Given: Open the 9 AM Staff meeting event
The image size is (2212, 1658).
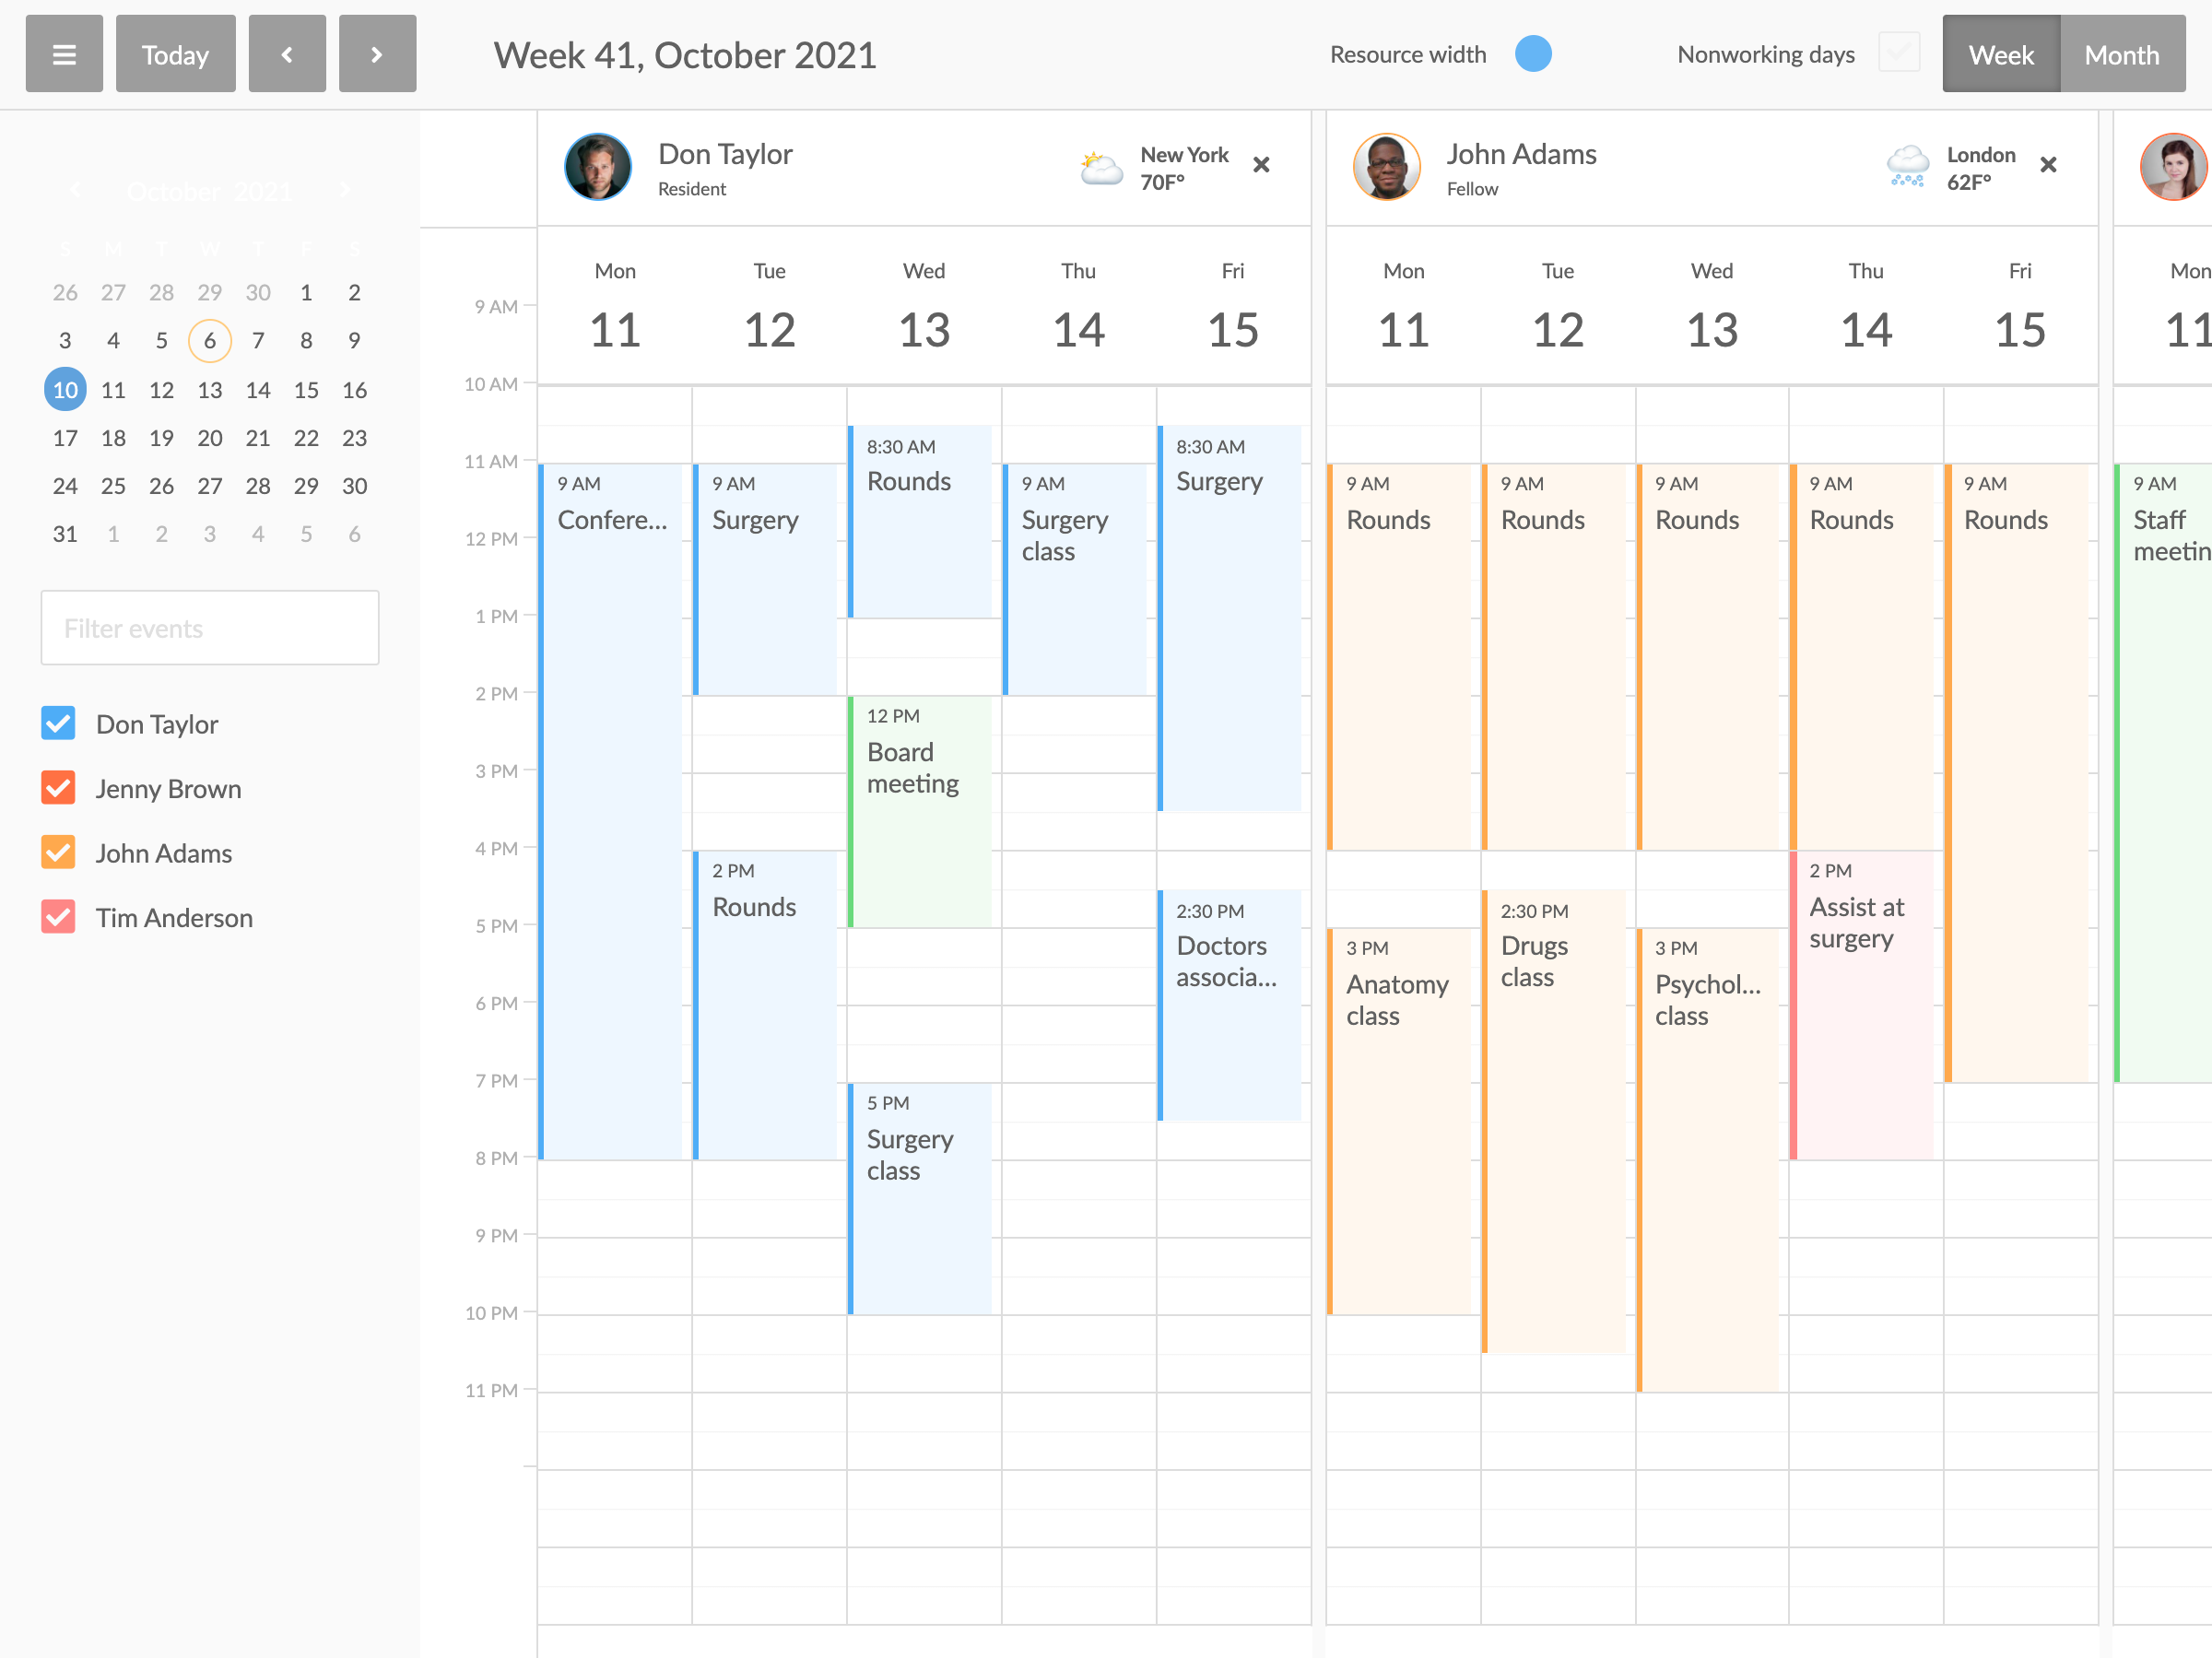Looking at the screenshot, I should [2163, 773].
